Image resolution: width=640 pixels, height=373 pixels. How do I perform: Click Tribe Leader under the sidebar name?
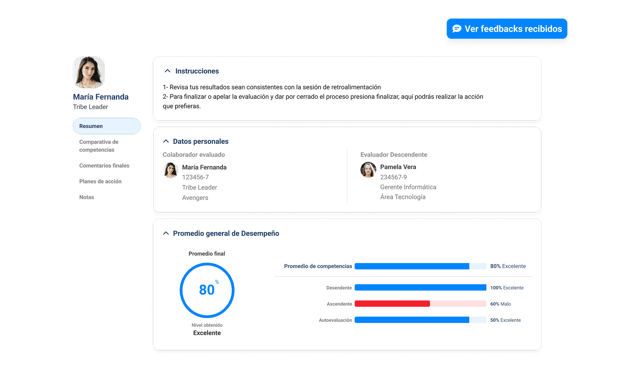click(x=91, y=107)
